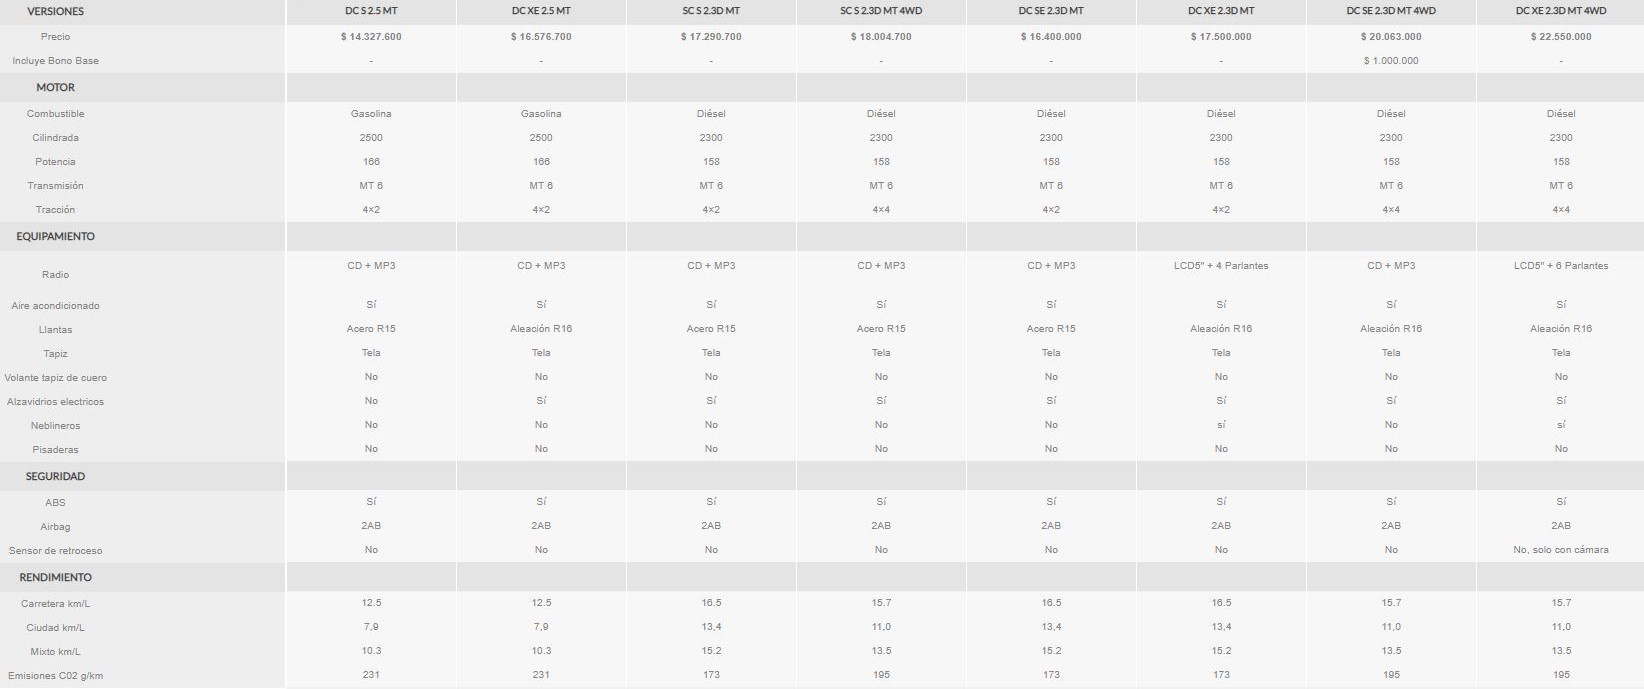Select the $ 1.000.000 bono base value

point(1391,60)
